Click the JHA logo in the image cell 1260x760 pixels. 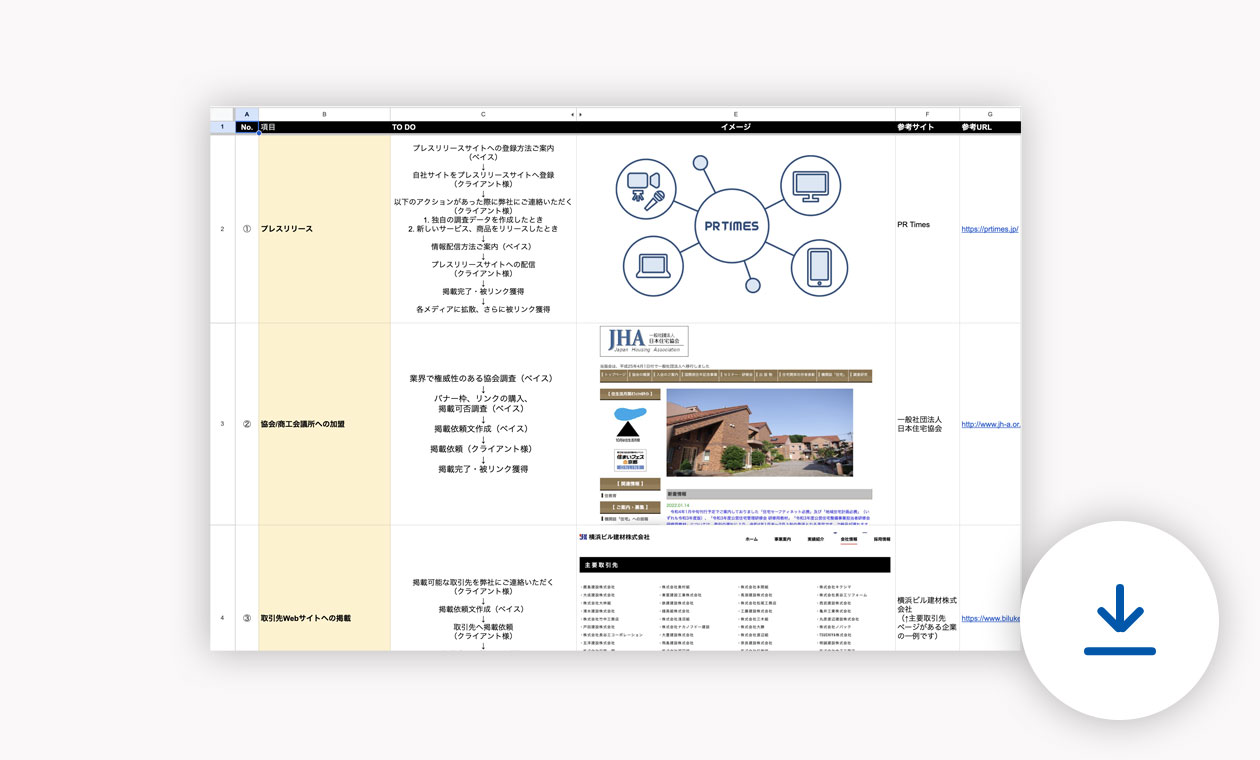pos(644,341)
